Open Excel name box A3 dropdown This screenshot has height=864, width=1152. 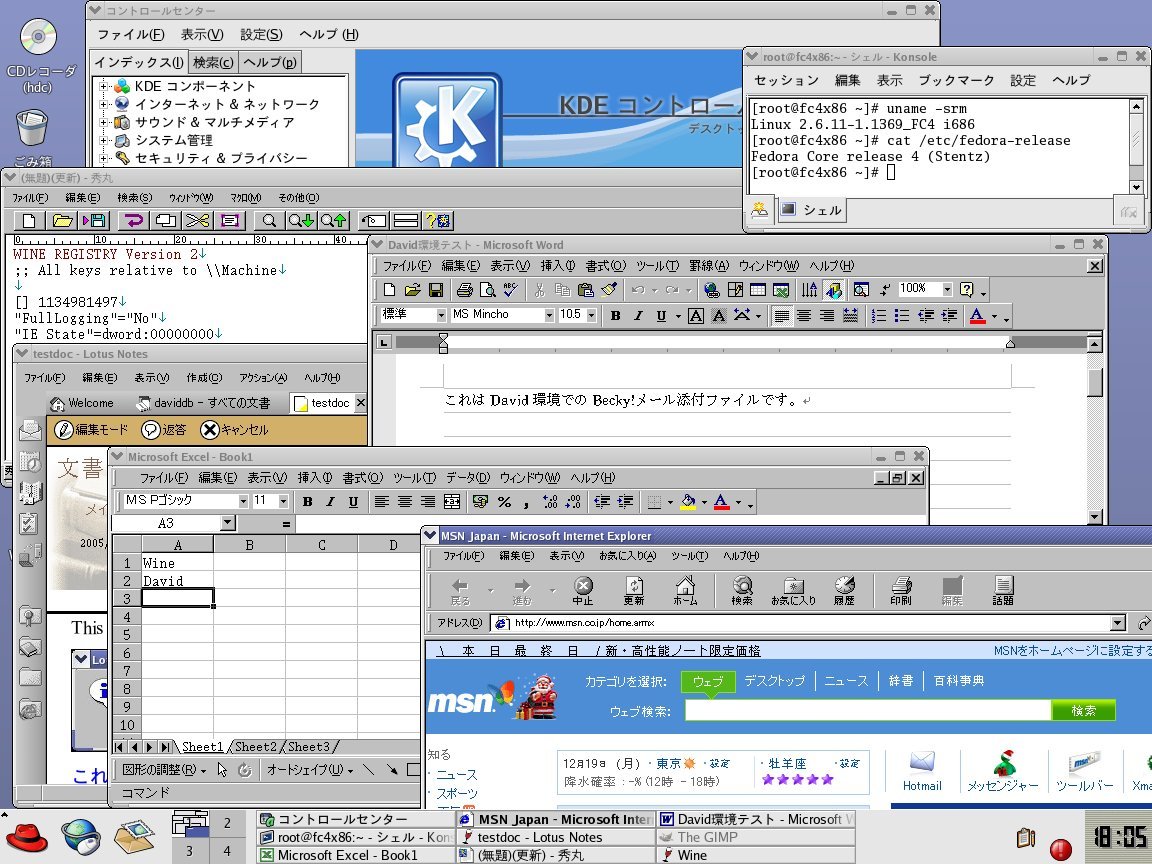click(228, 523)
